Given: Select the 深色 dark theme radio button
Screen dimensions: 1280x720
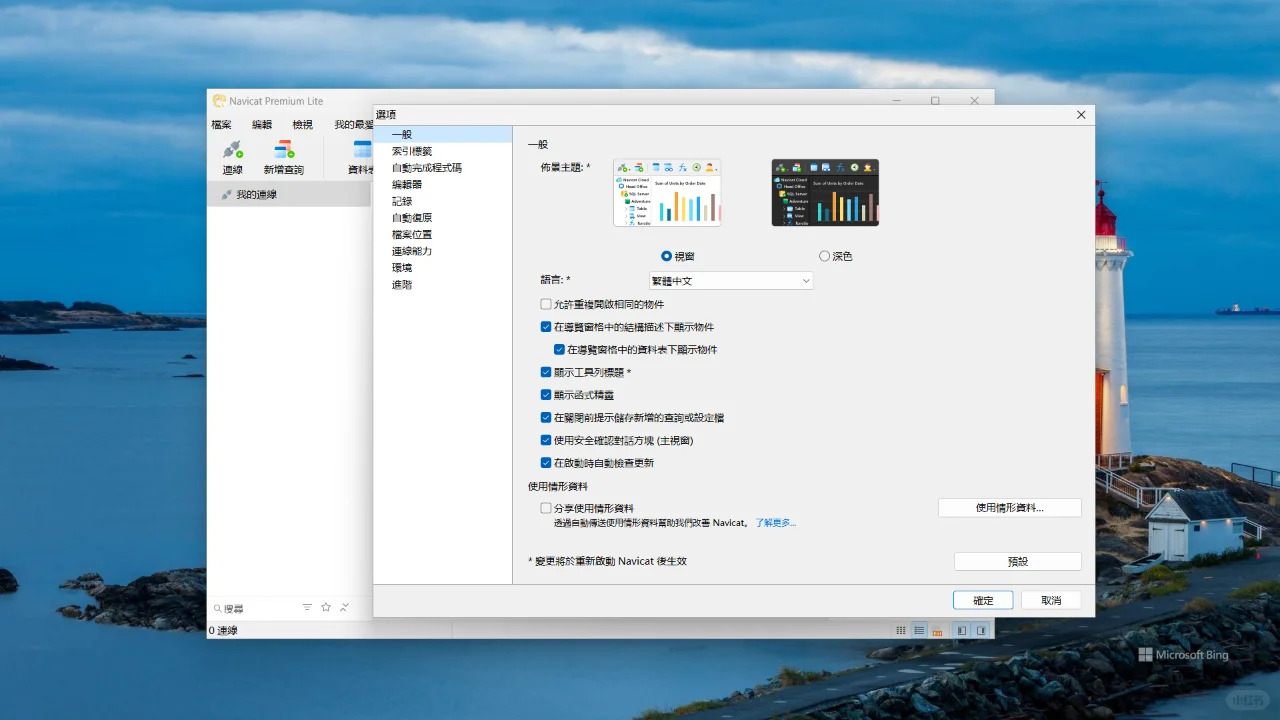Looking at the screenshot, I should click(825, 256).
